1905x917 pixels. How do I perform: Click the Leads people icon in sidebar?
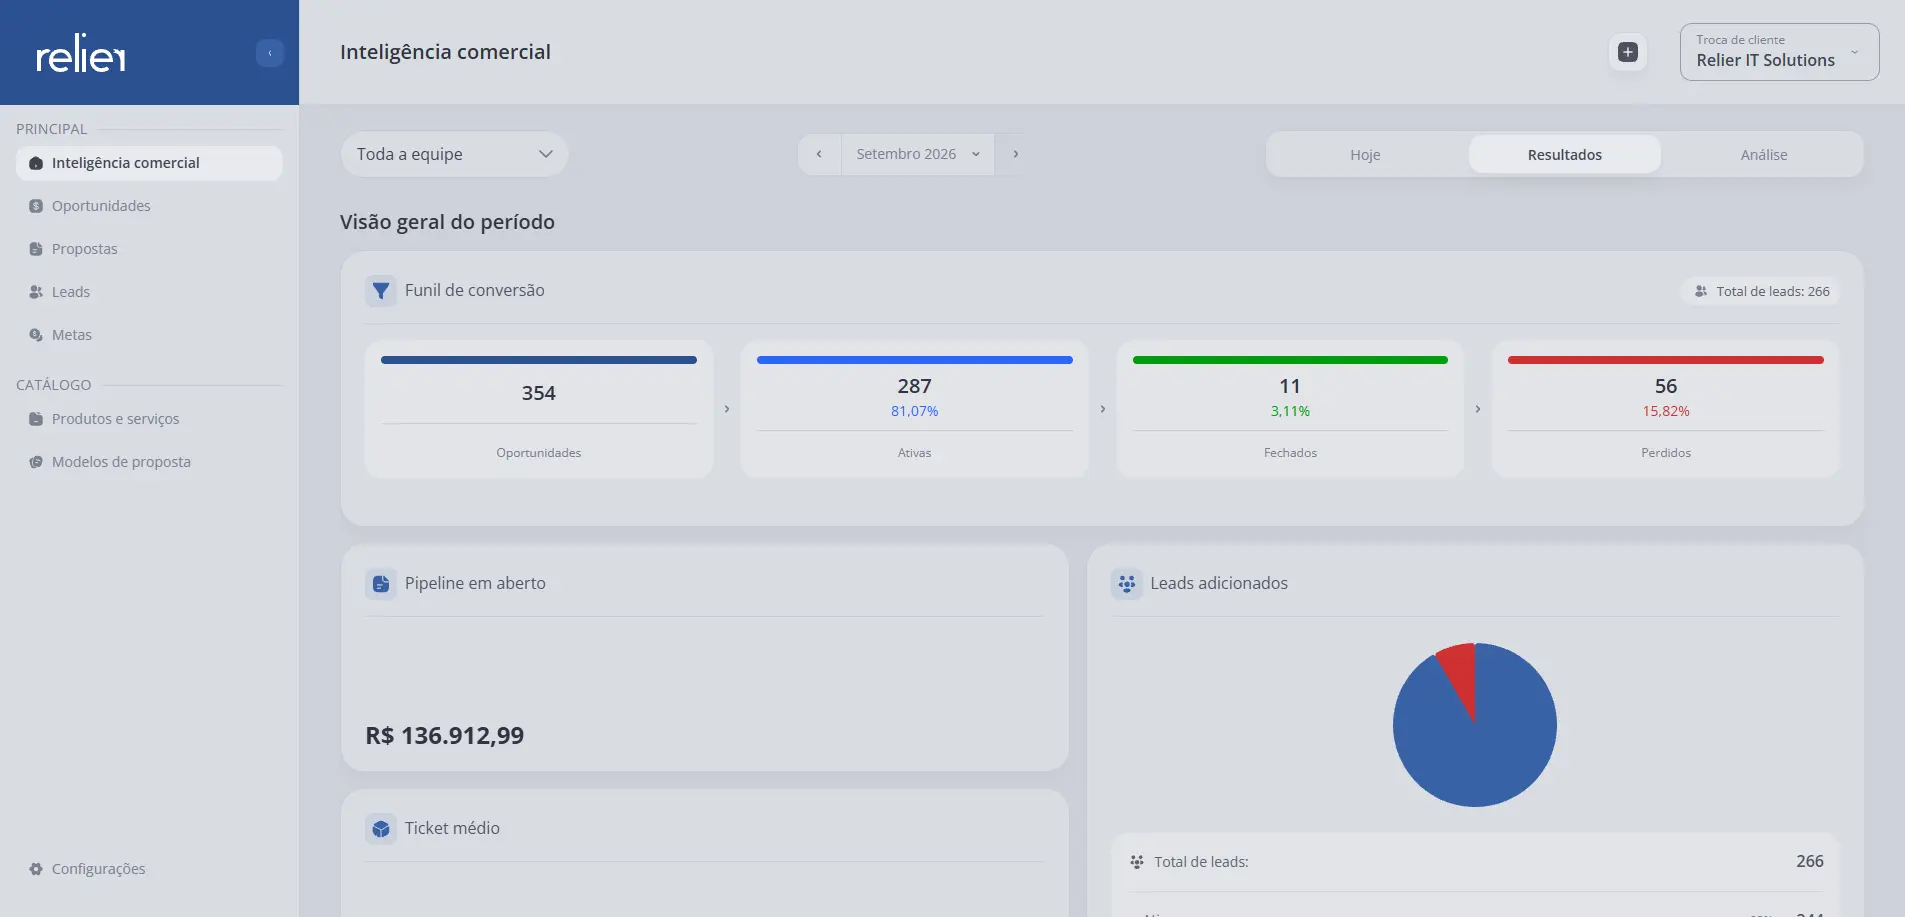(36, 292)
